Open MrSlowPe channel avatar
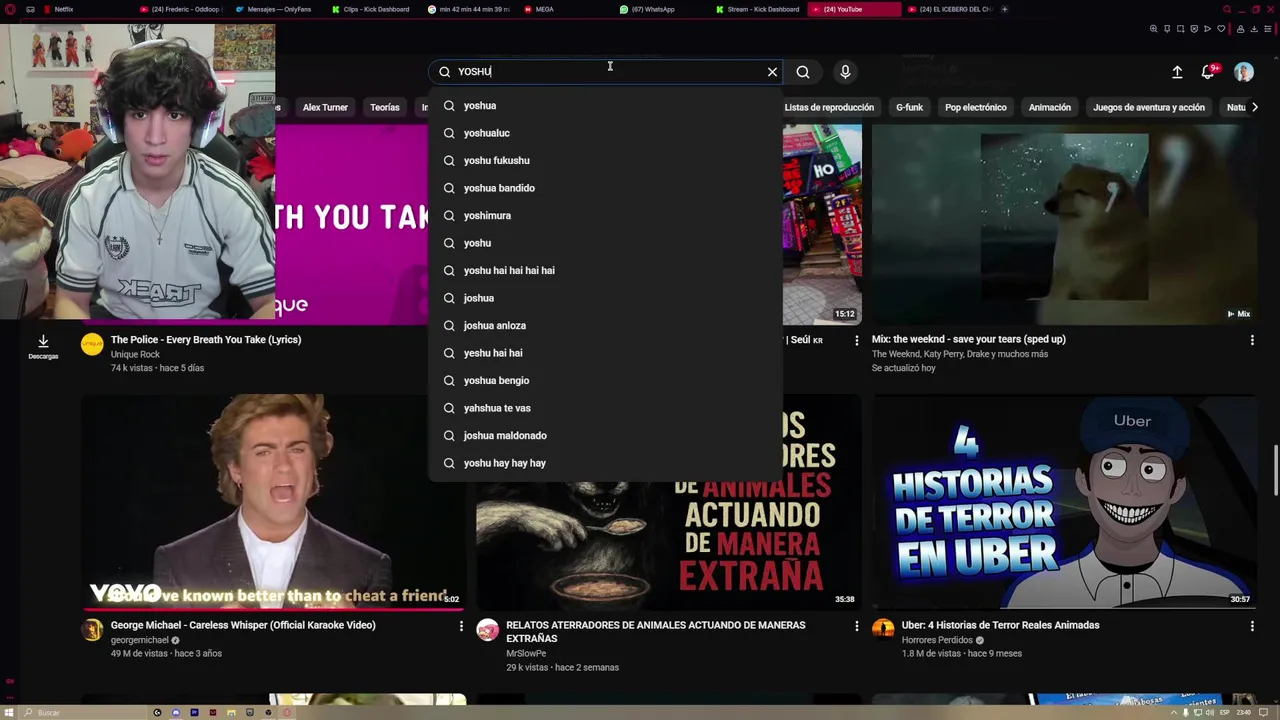This screenshot has width=1280, height=720. click(487, 630)
